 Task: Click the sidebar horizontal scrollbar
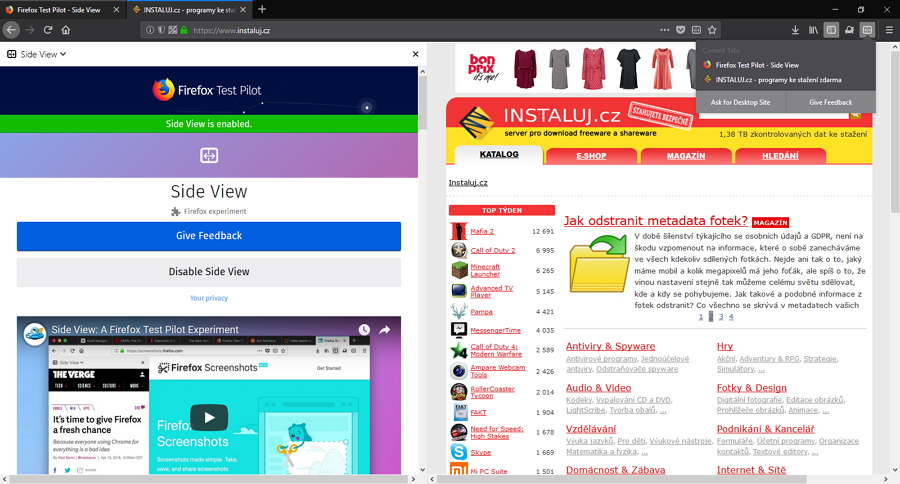[209, 479]
